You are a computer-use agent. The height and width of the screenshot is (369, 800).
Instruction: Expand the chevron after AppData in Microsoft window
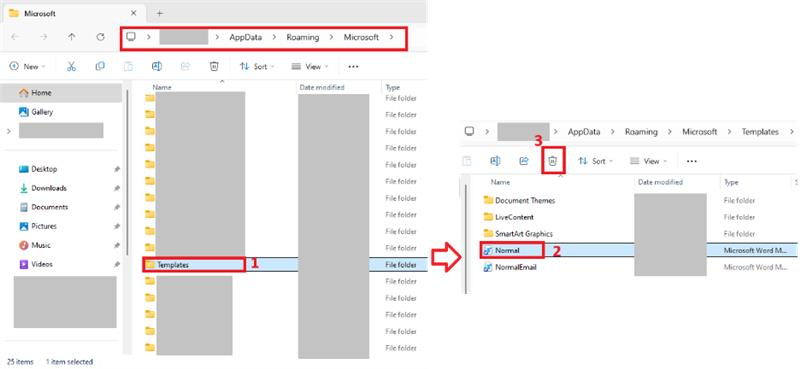tap(274, 37)
